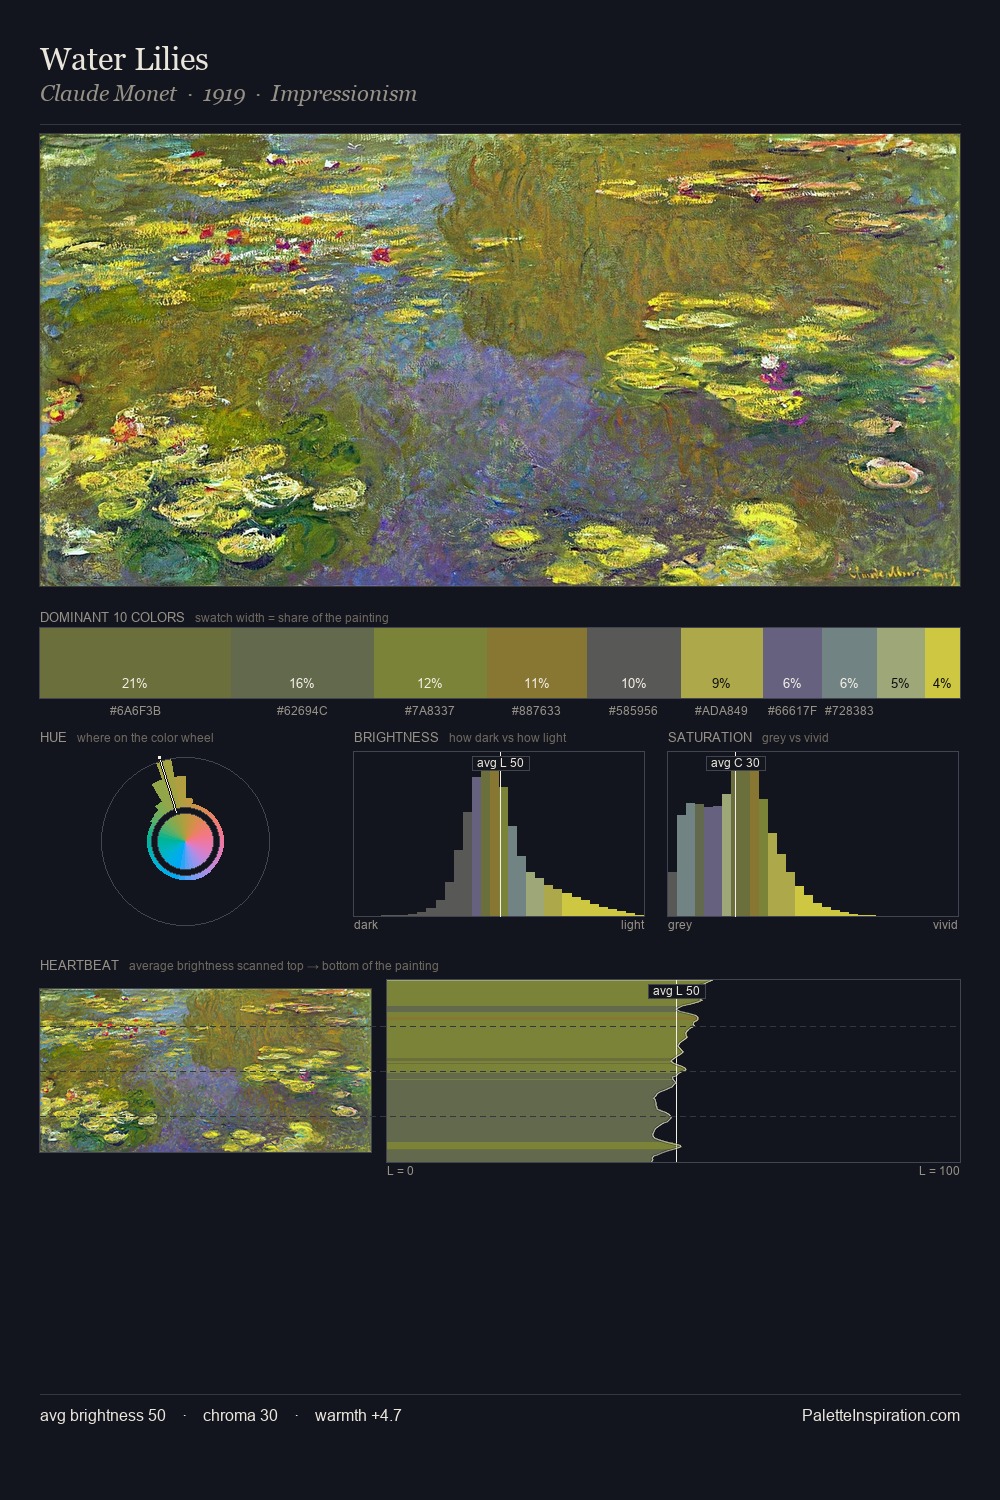Click 'avg brightness 50' in footer
This screenshot has height=1500, width=1000.
(103, 1415)
